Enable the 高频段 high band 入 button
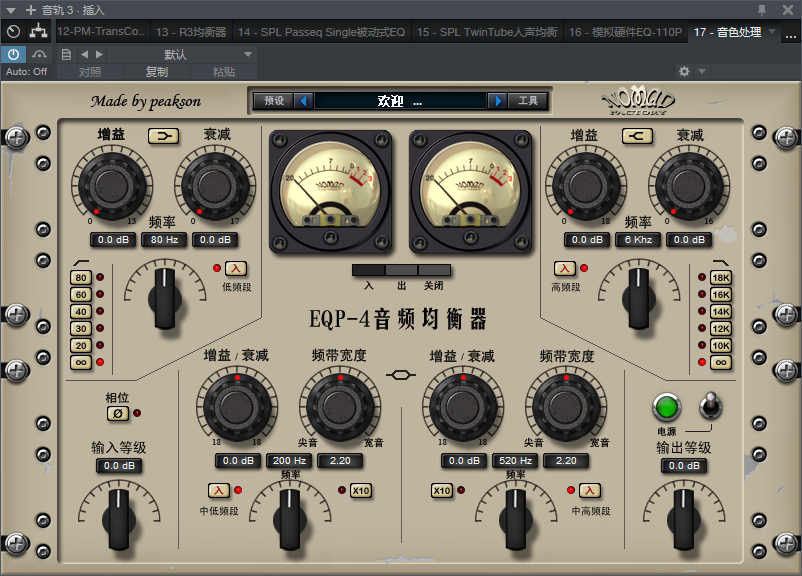This screenshot has height=576, width=802. [x=565, y=269]
